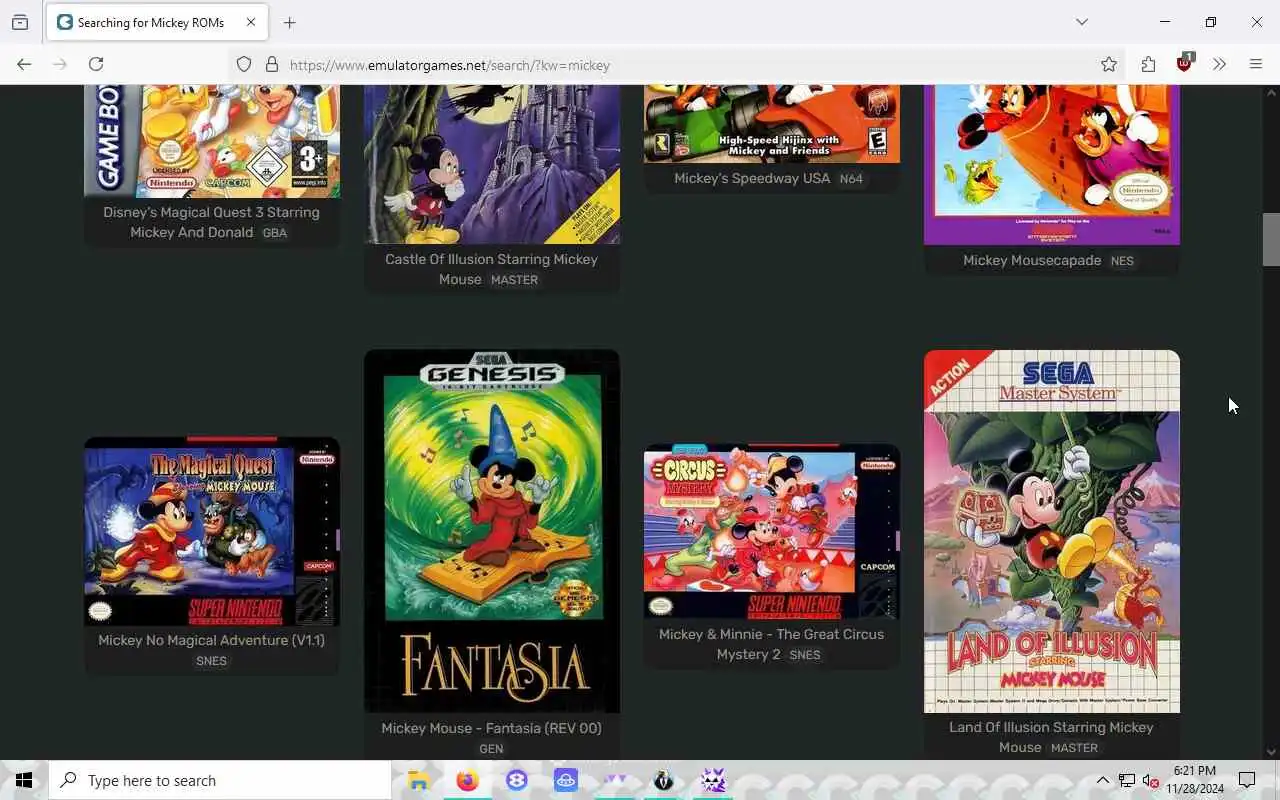Screen dimensions: 1280x800
Task: Click the page's vertical scrollbar thumb
Action: (x=1271, y=240)
